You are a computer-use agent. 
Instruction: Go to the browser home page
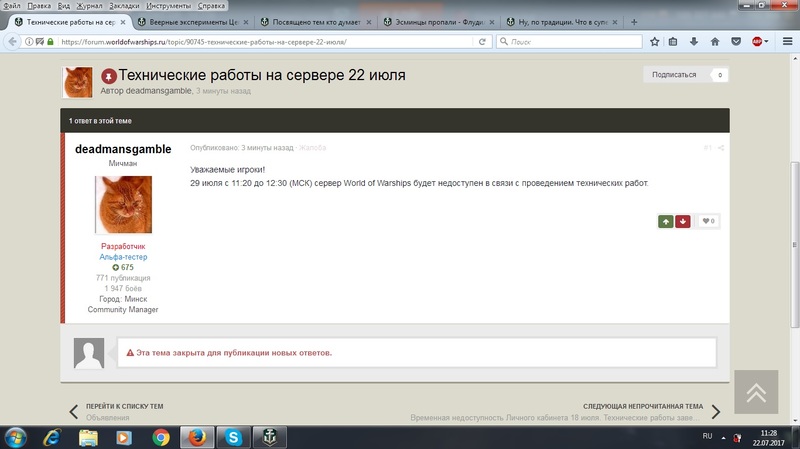click(x=715, y=41)
